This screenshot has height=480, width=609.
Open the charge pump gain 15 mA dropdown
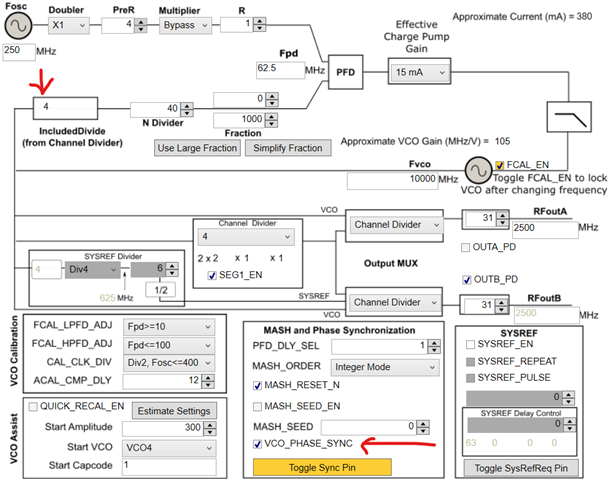[x=419, y=72]
